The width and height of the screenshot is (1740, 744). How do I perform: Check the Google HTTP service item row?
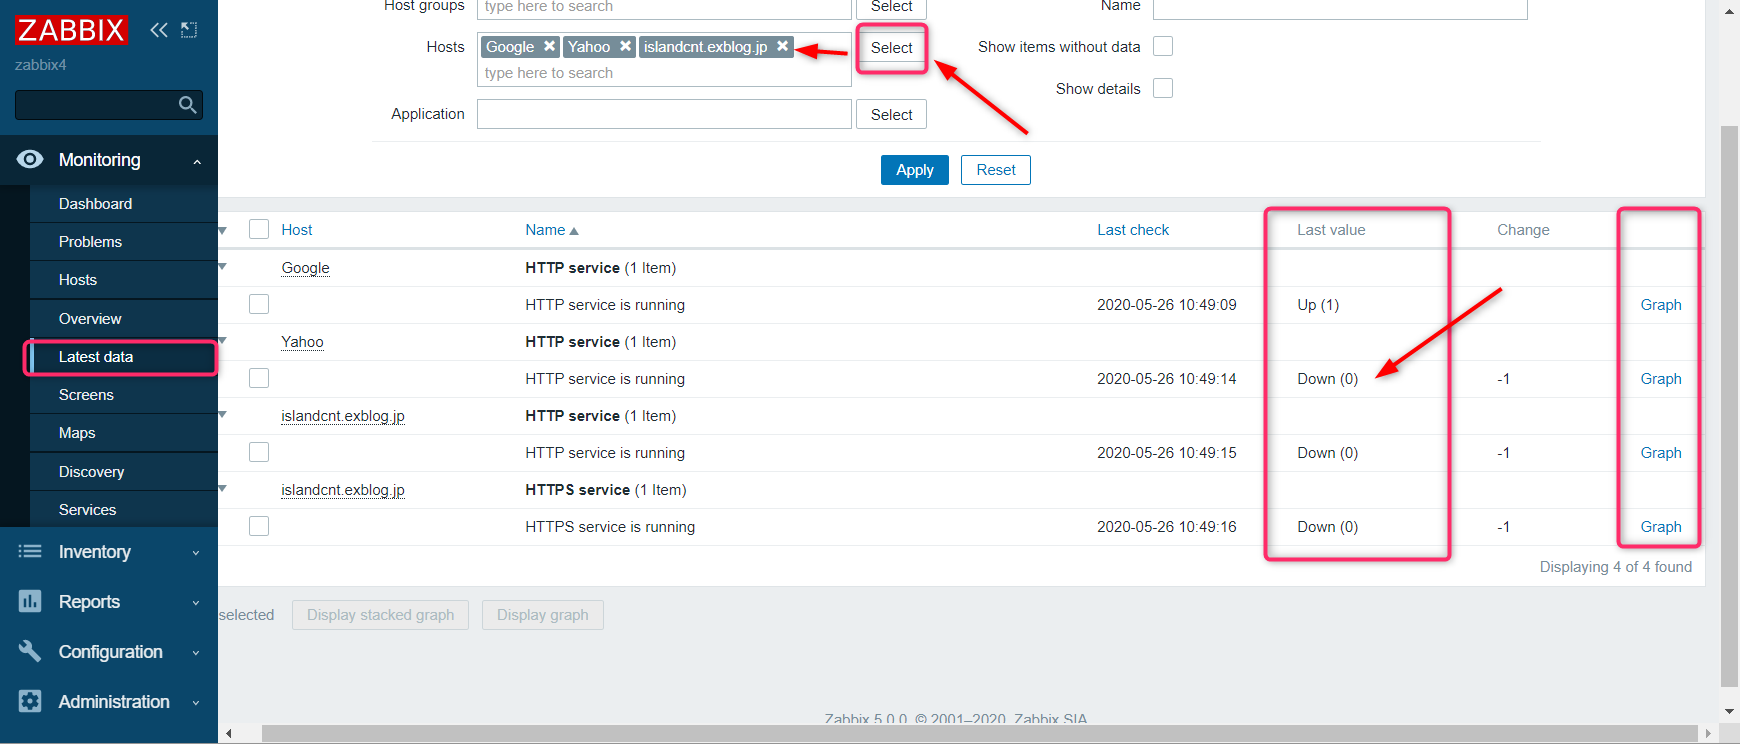point(259,304)
